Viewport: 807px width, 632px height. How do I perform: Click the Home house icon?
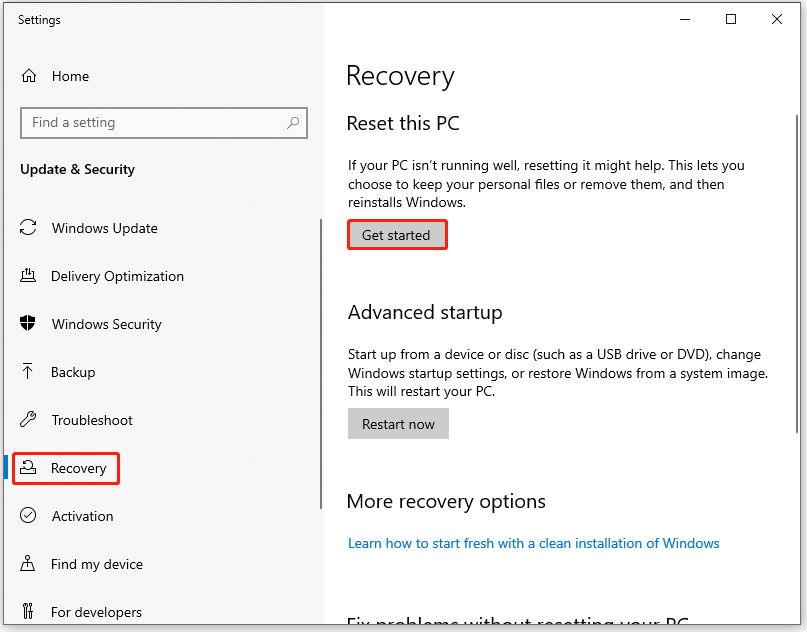pos(29,76)
